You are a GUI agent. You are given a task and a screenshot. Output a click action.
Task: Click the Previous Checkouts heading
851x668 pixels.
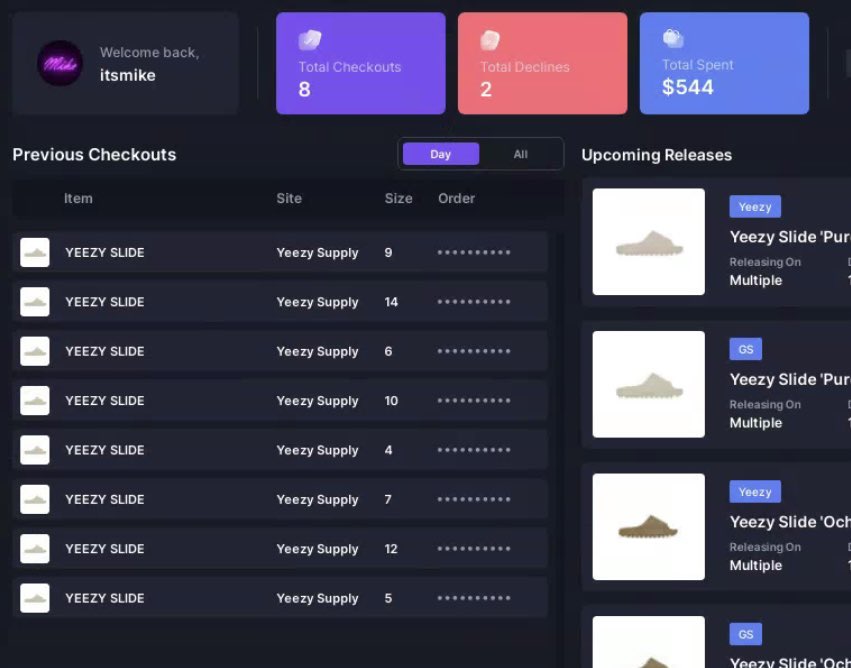94,155
